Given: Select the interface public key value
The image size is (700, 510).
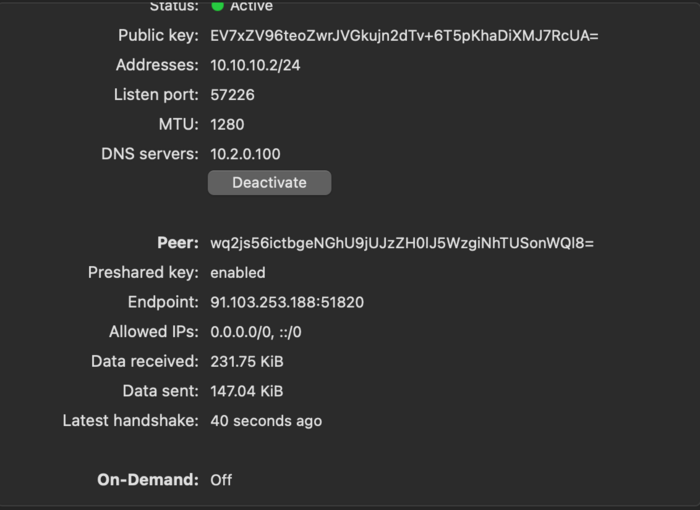Looking at the screenshot, I should 404,36.
